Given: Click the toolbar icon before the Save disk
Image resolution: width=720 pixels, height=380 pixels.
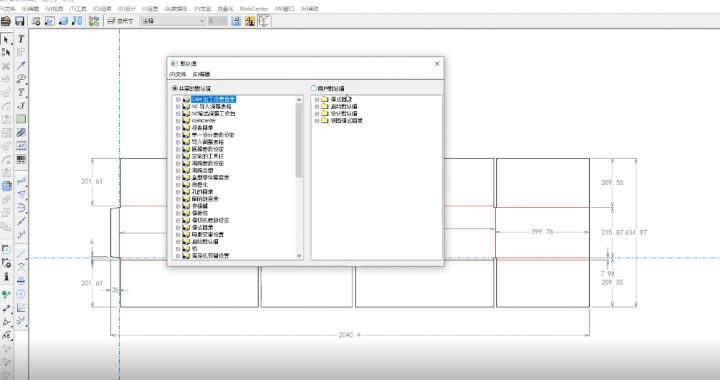Looking at the screenshot, I should 6,21.
